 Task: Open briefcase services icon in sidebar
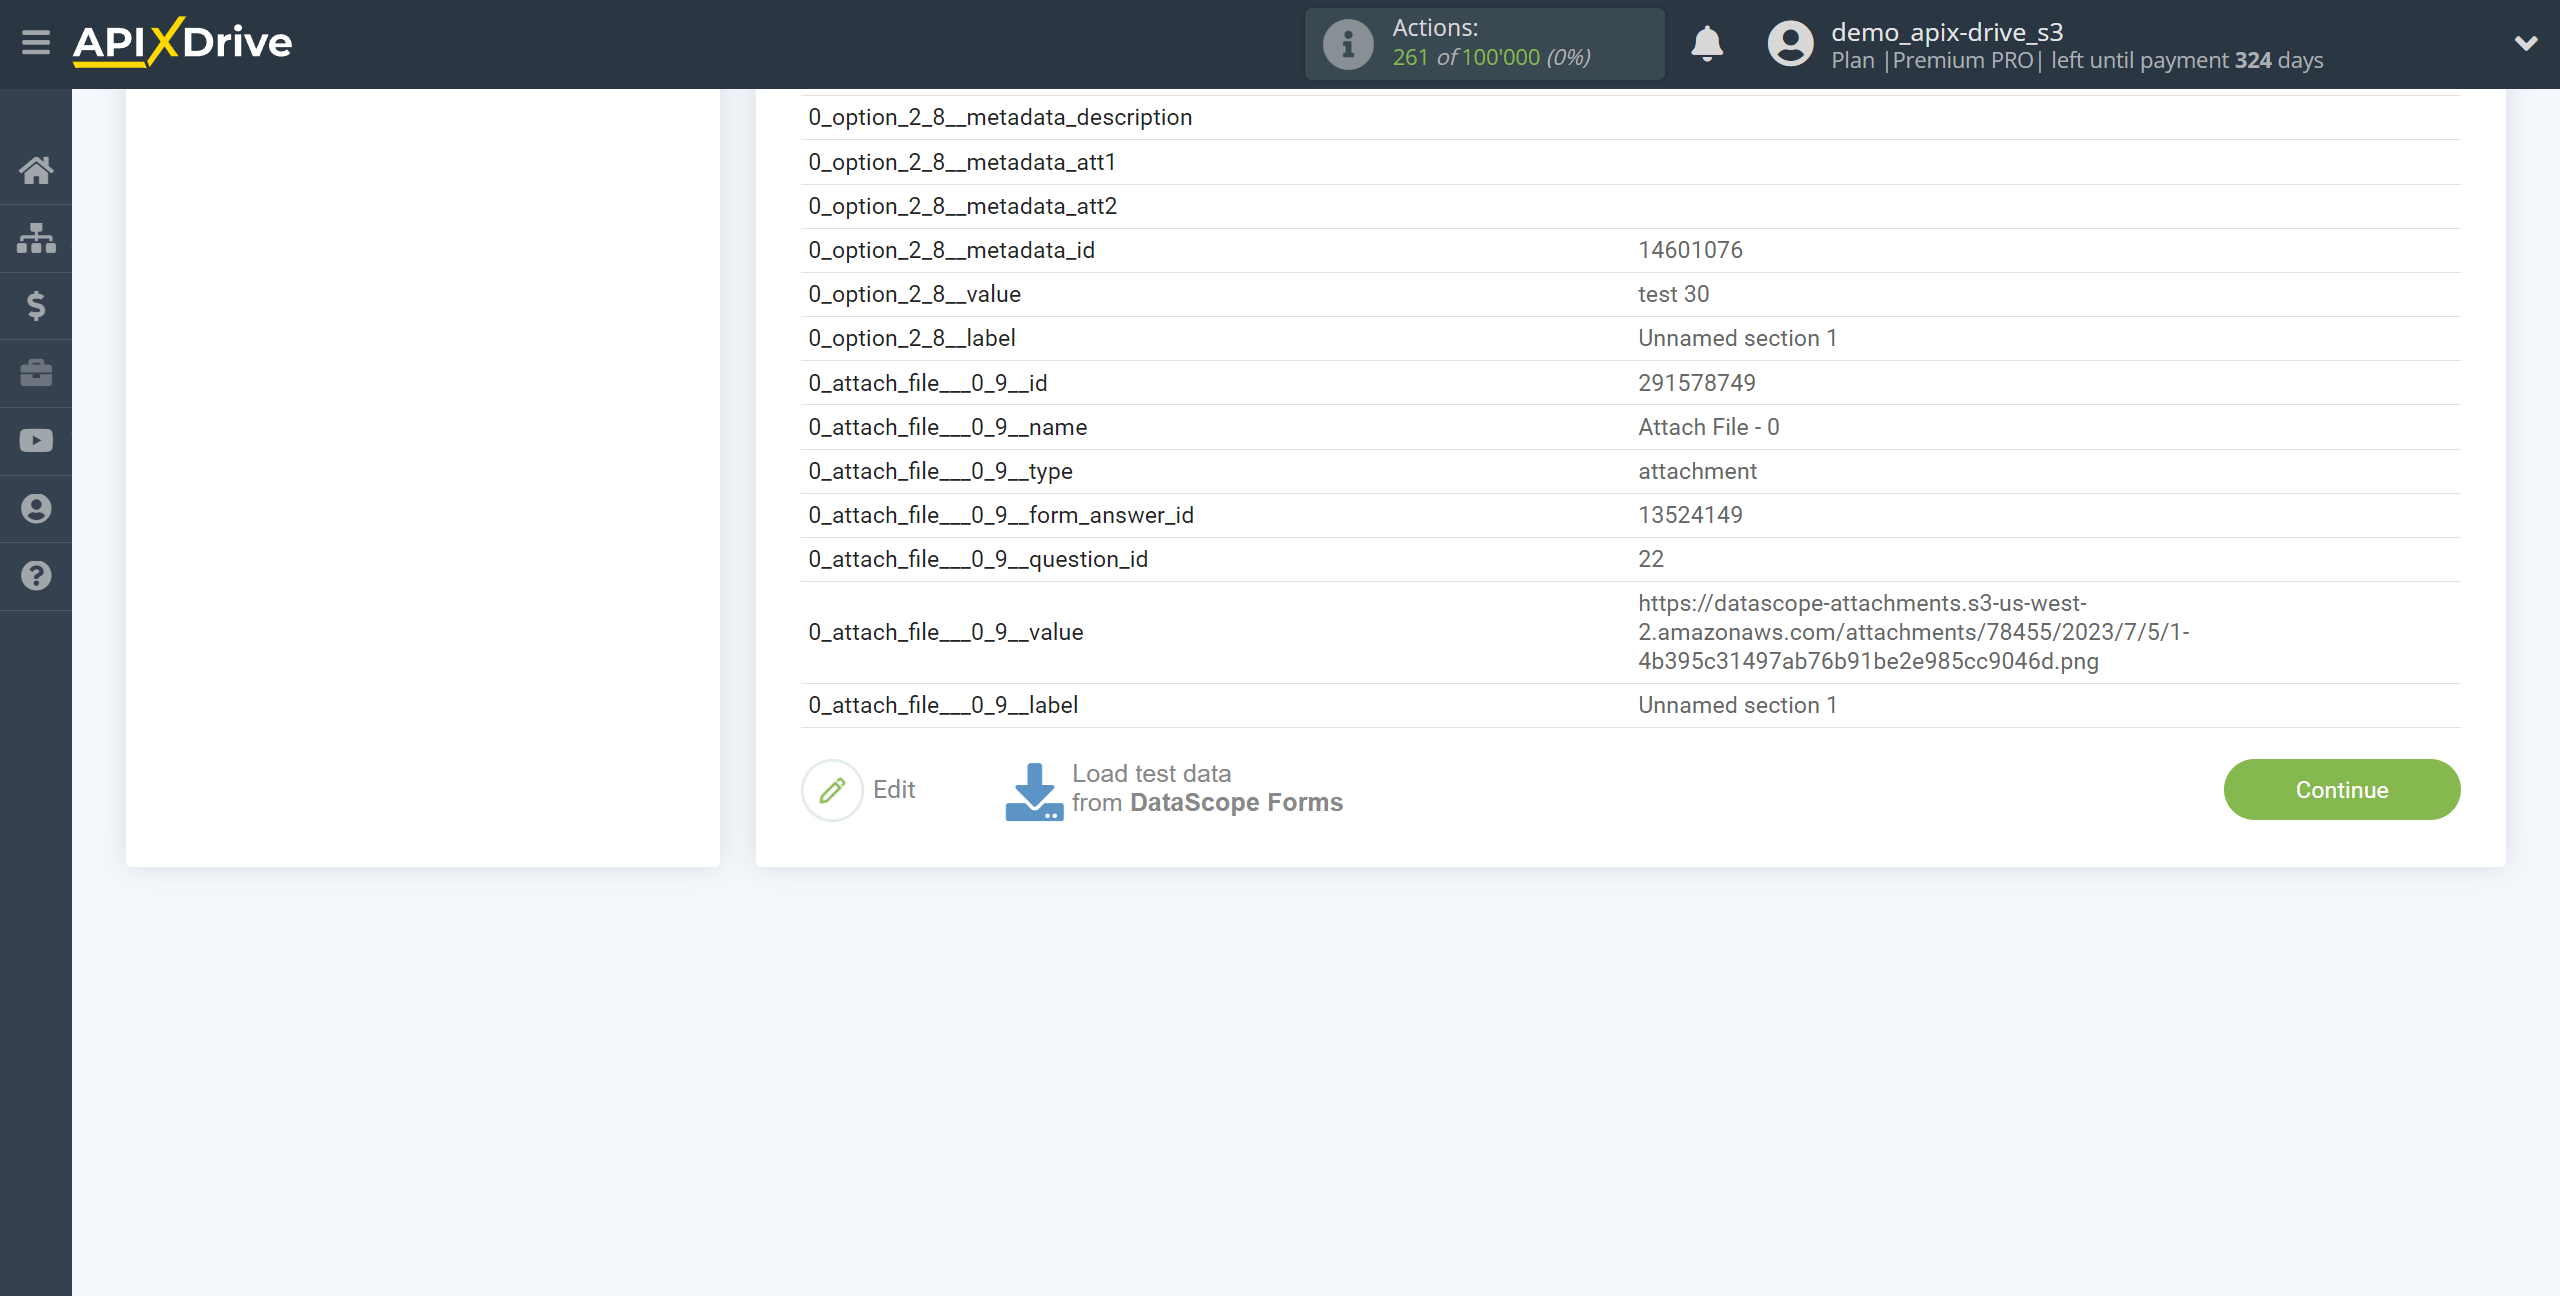pyautogui.click(x=36, y=373)
